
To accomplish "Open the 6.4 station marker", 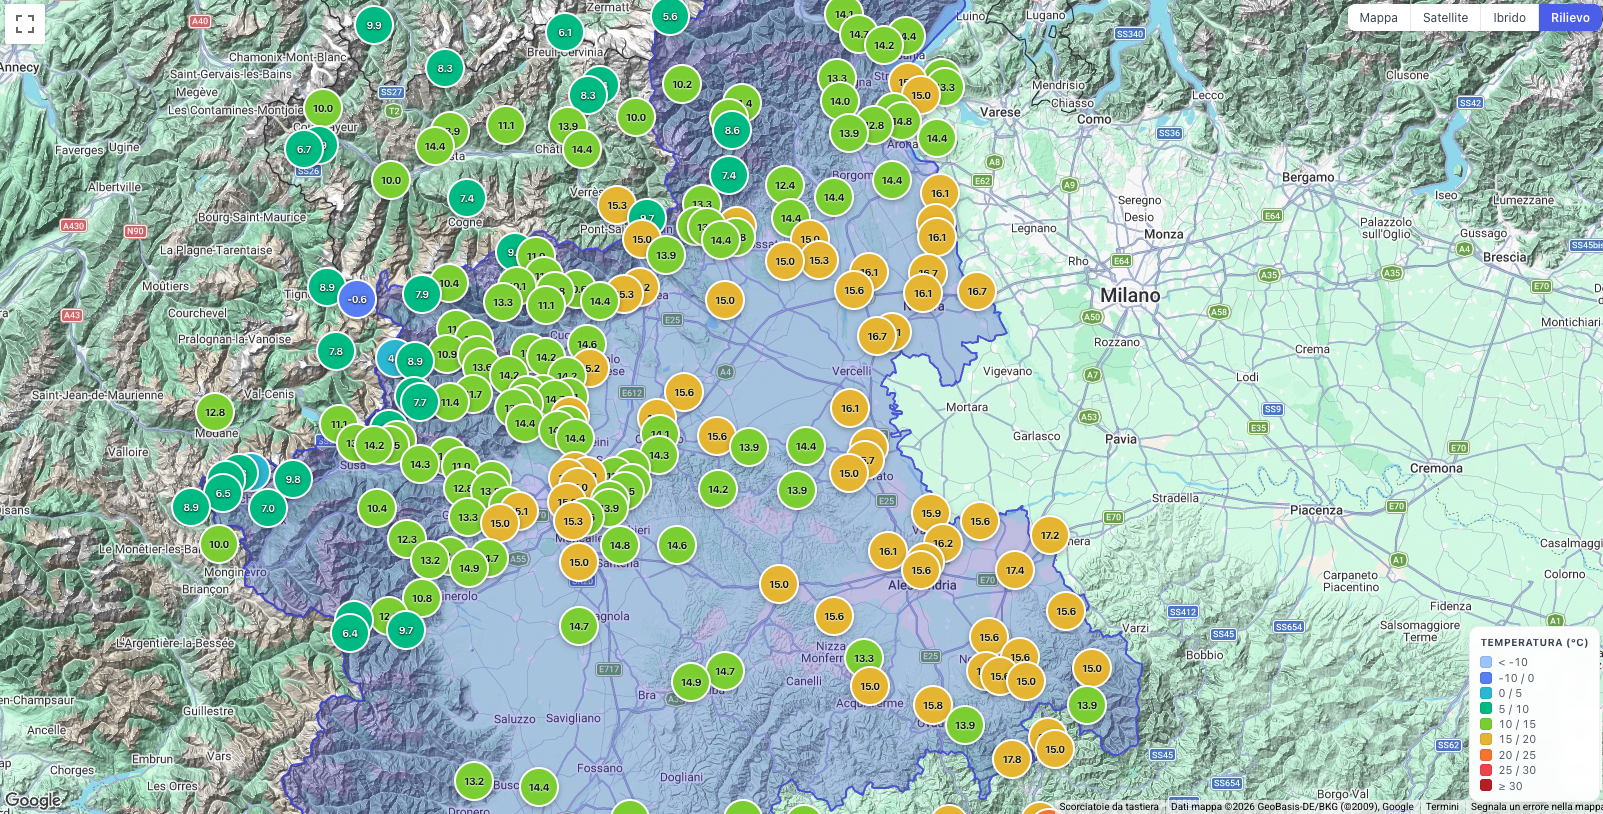I will click(x=350, y=634).
